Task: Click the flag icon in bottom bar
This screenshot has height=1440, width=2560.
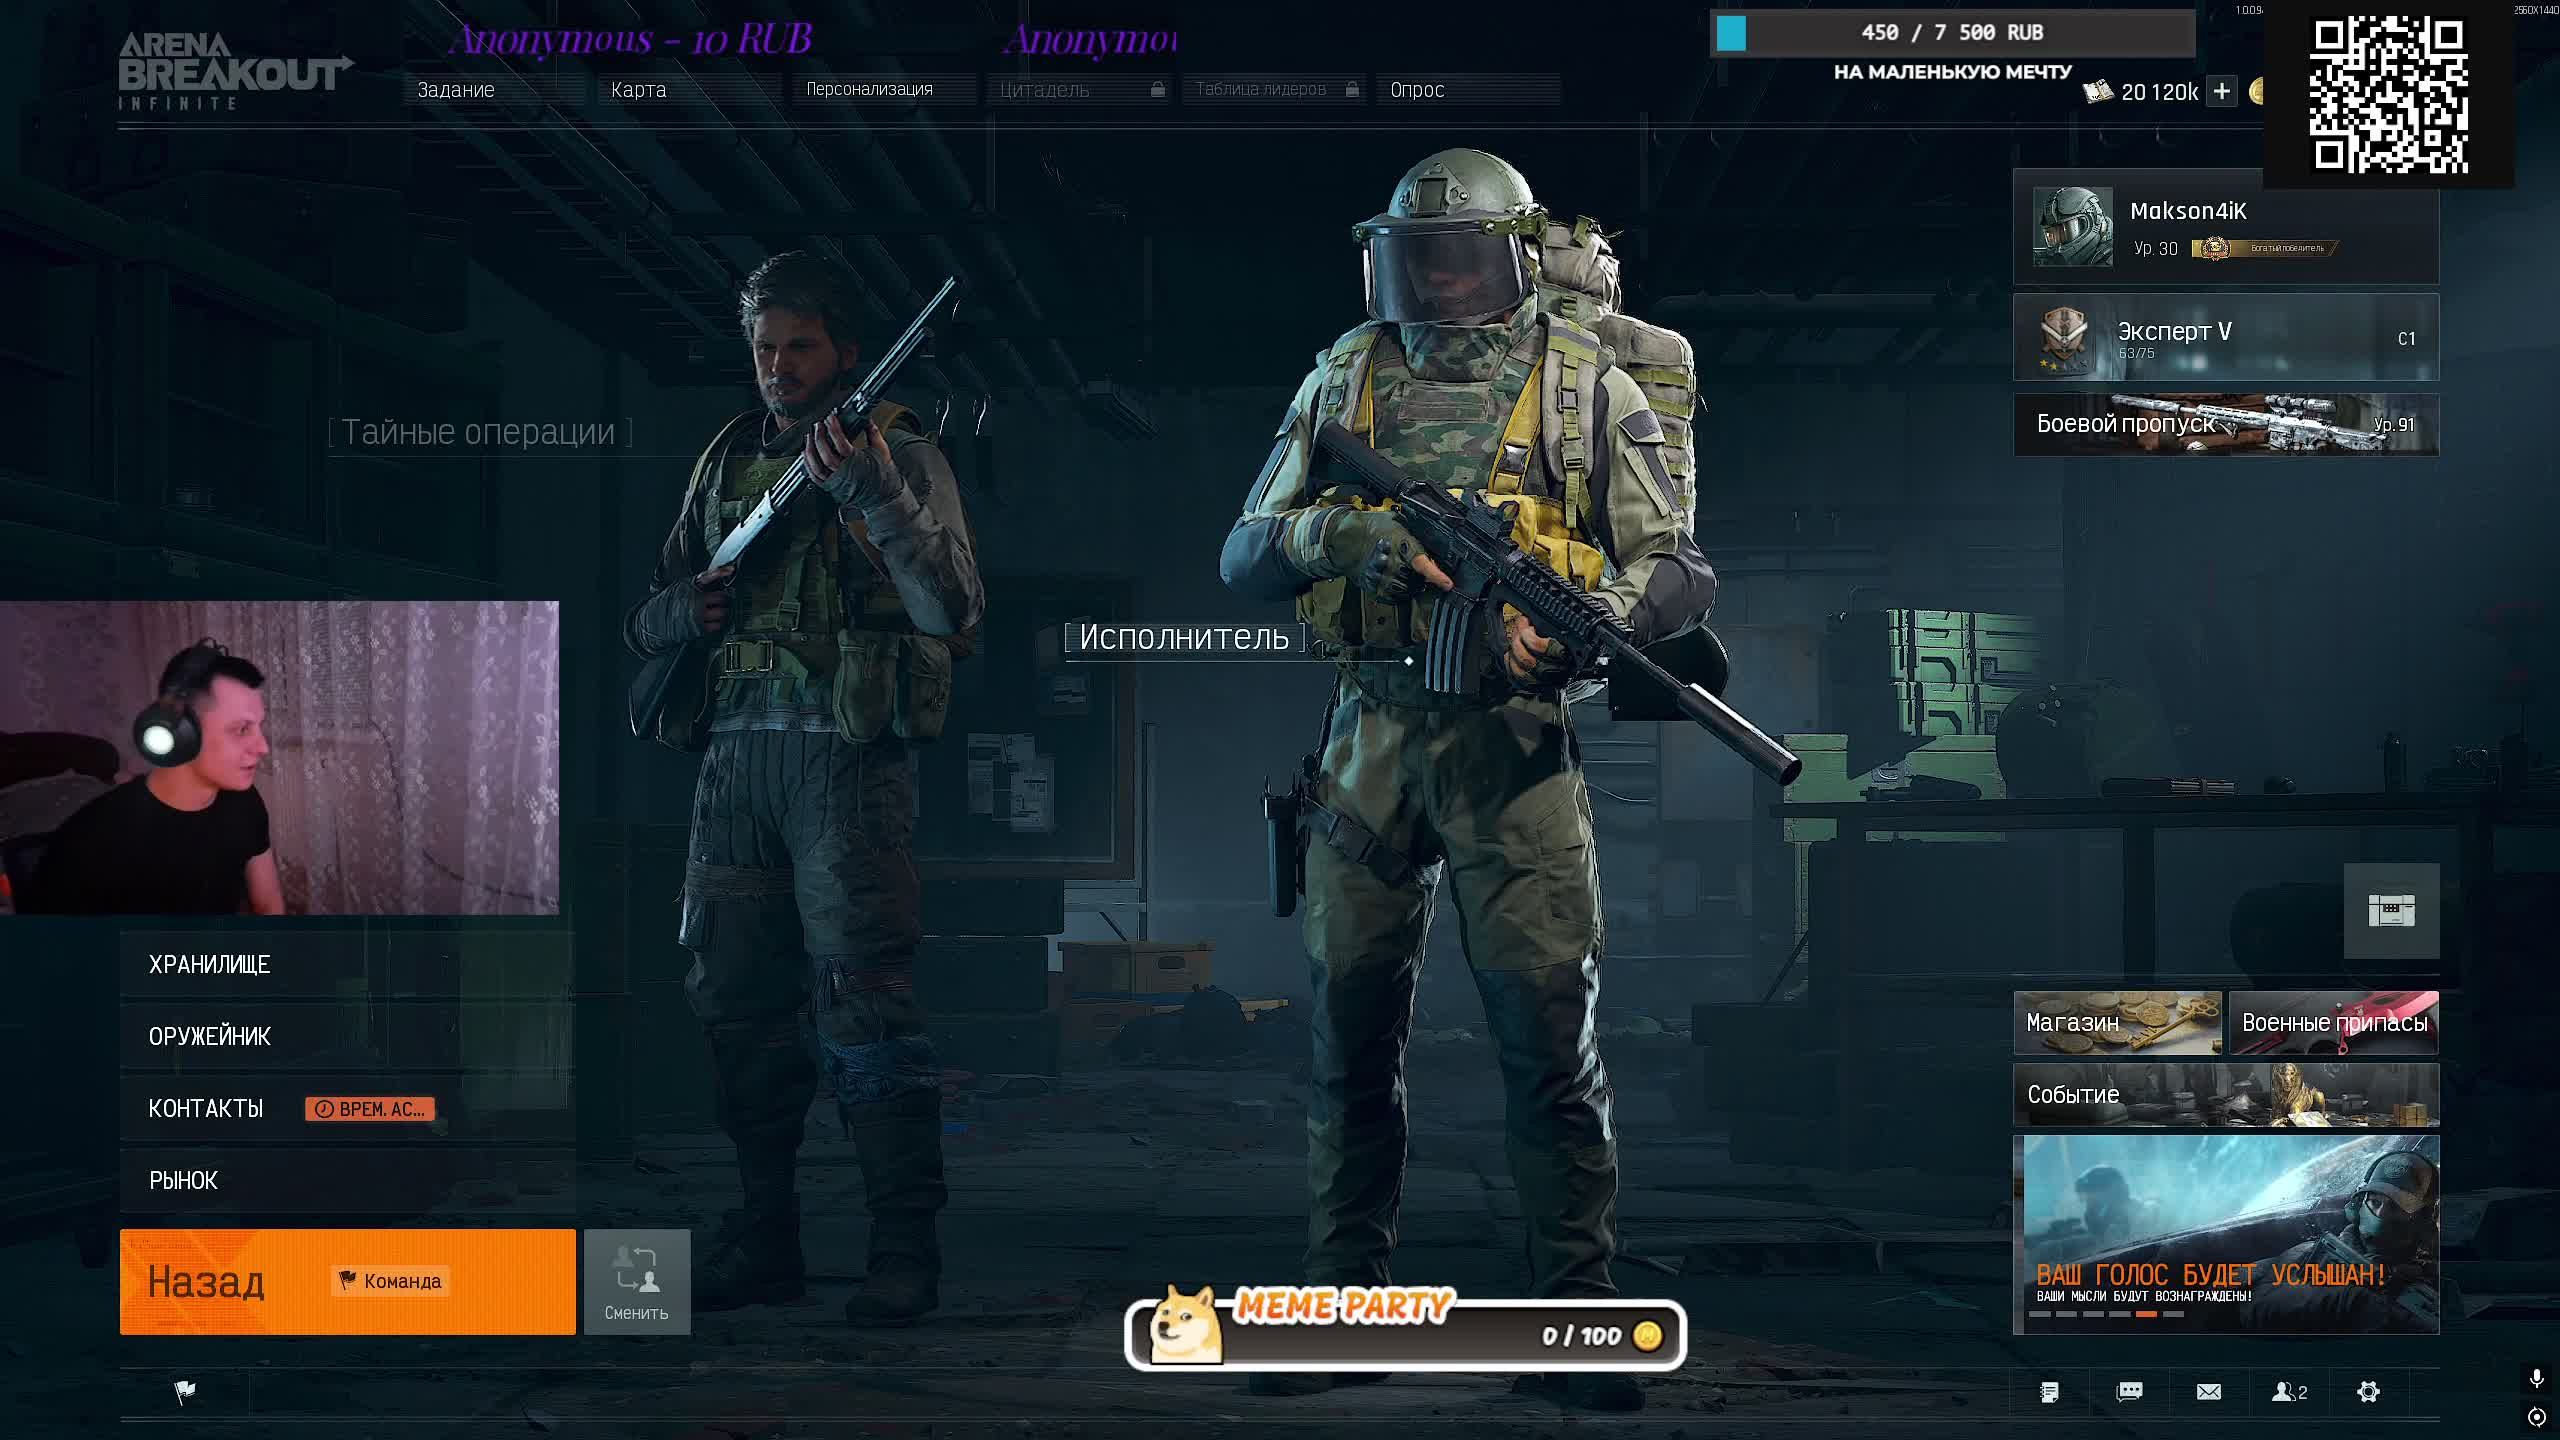Action: [x=185, y=1392]
